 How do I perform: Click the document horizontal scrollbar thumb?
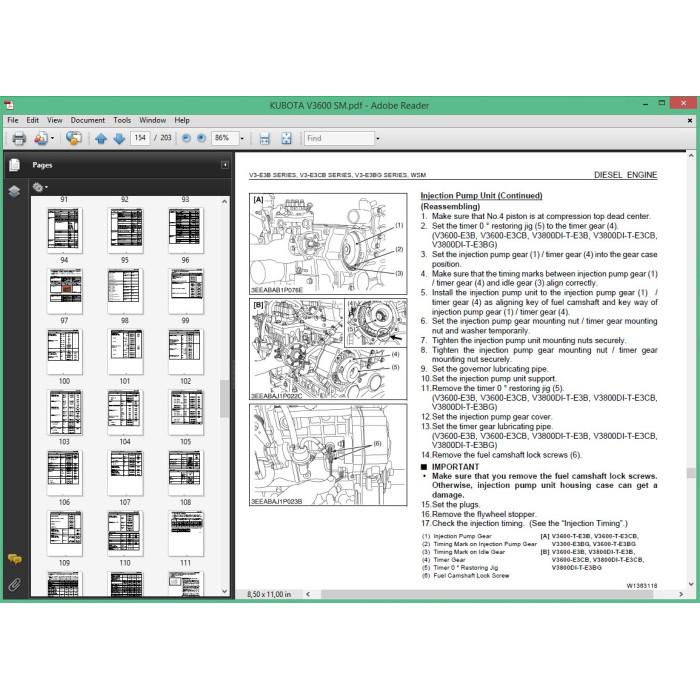coord(487,594)
